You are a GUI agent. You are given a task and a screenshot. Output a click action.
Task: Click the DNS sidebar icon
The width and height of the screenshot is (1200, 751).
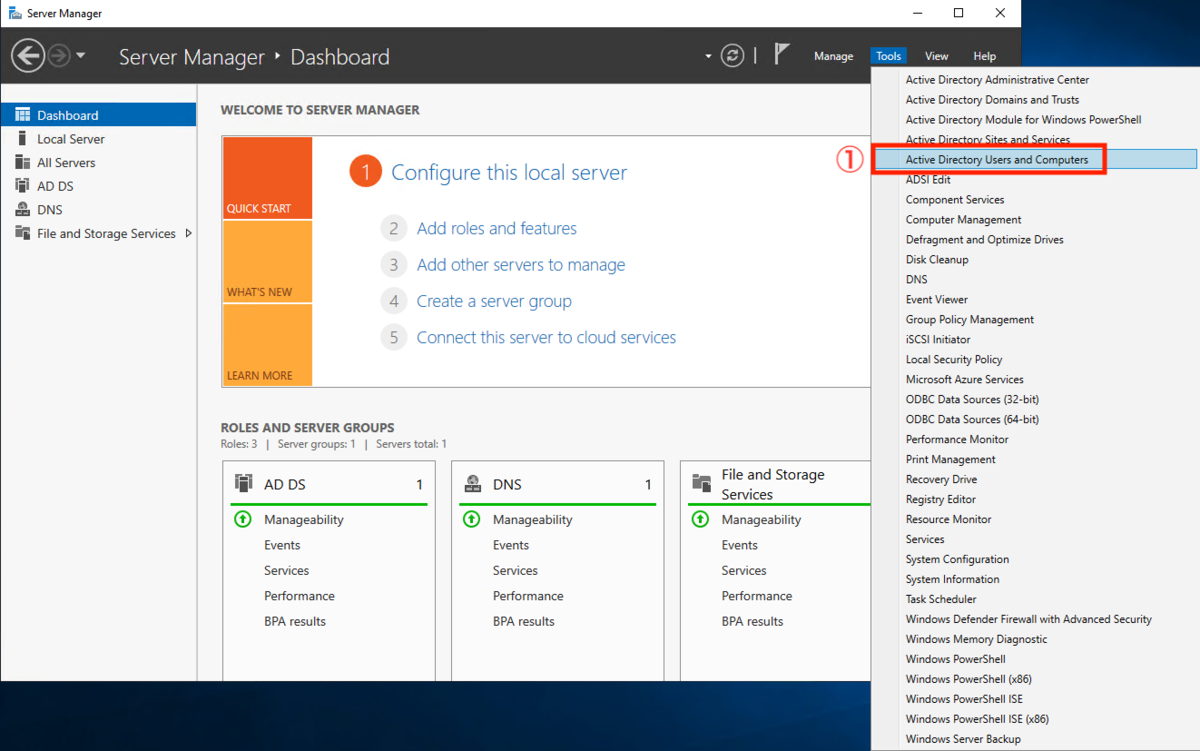click(x=22, y=209)
